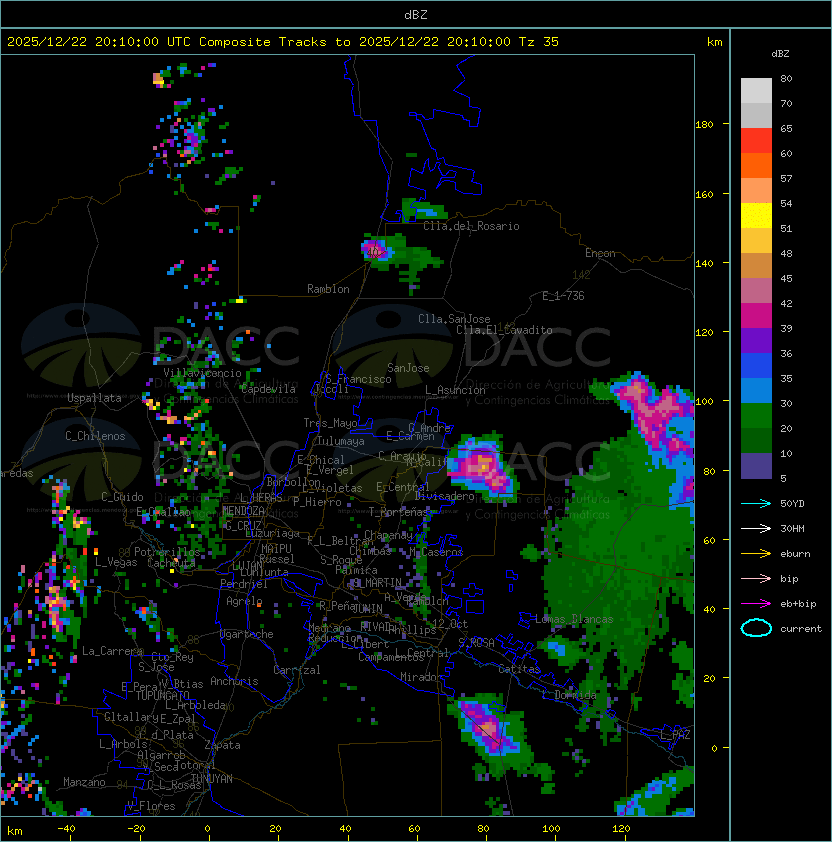The height and width of the screenshot is (842, 832).
Task: Click the 'V_Flores' map label
Action: [151, 806]
